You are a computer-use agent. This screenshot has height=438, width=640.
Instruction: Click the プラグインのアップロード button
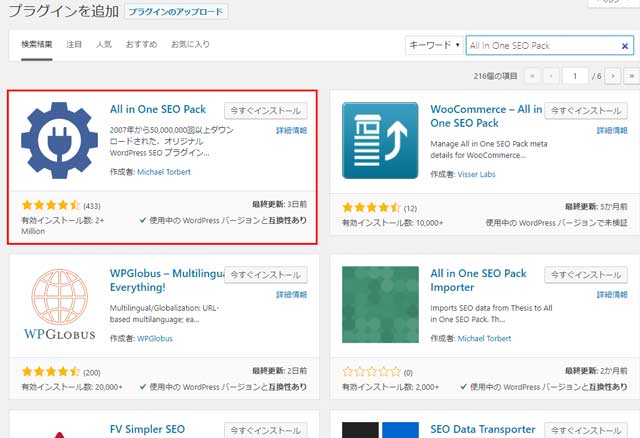[176, 12]
